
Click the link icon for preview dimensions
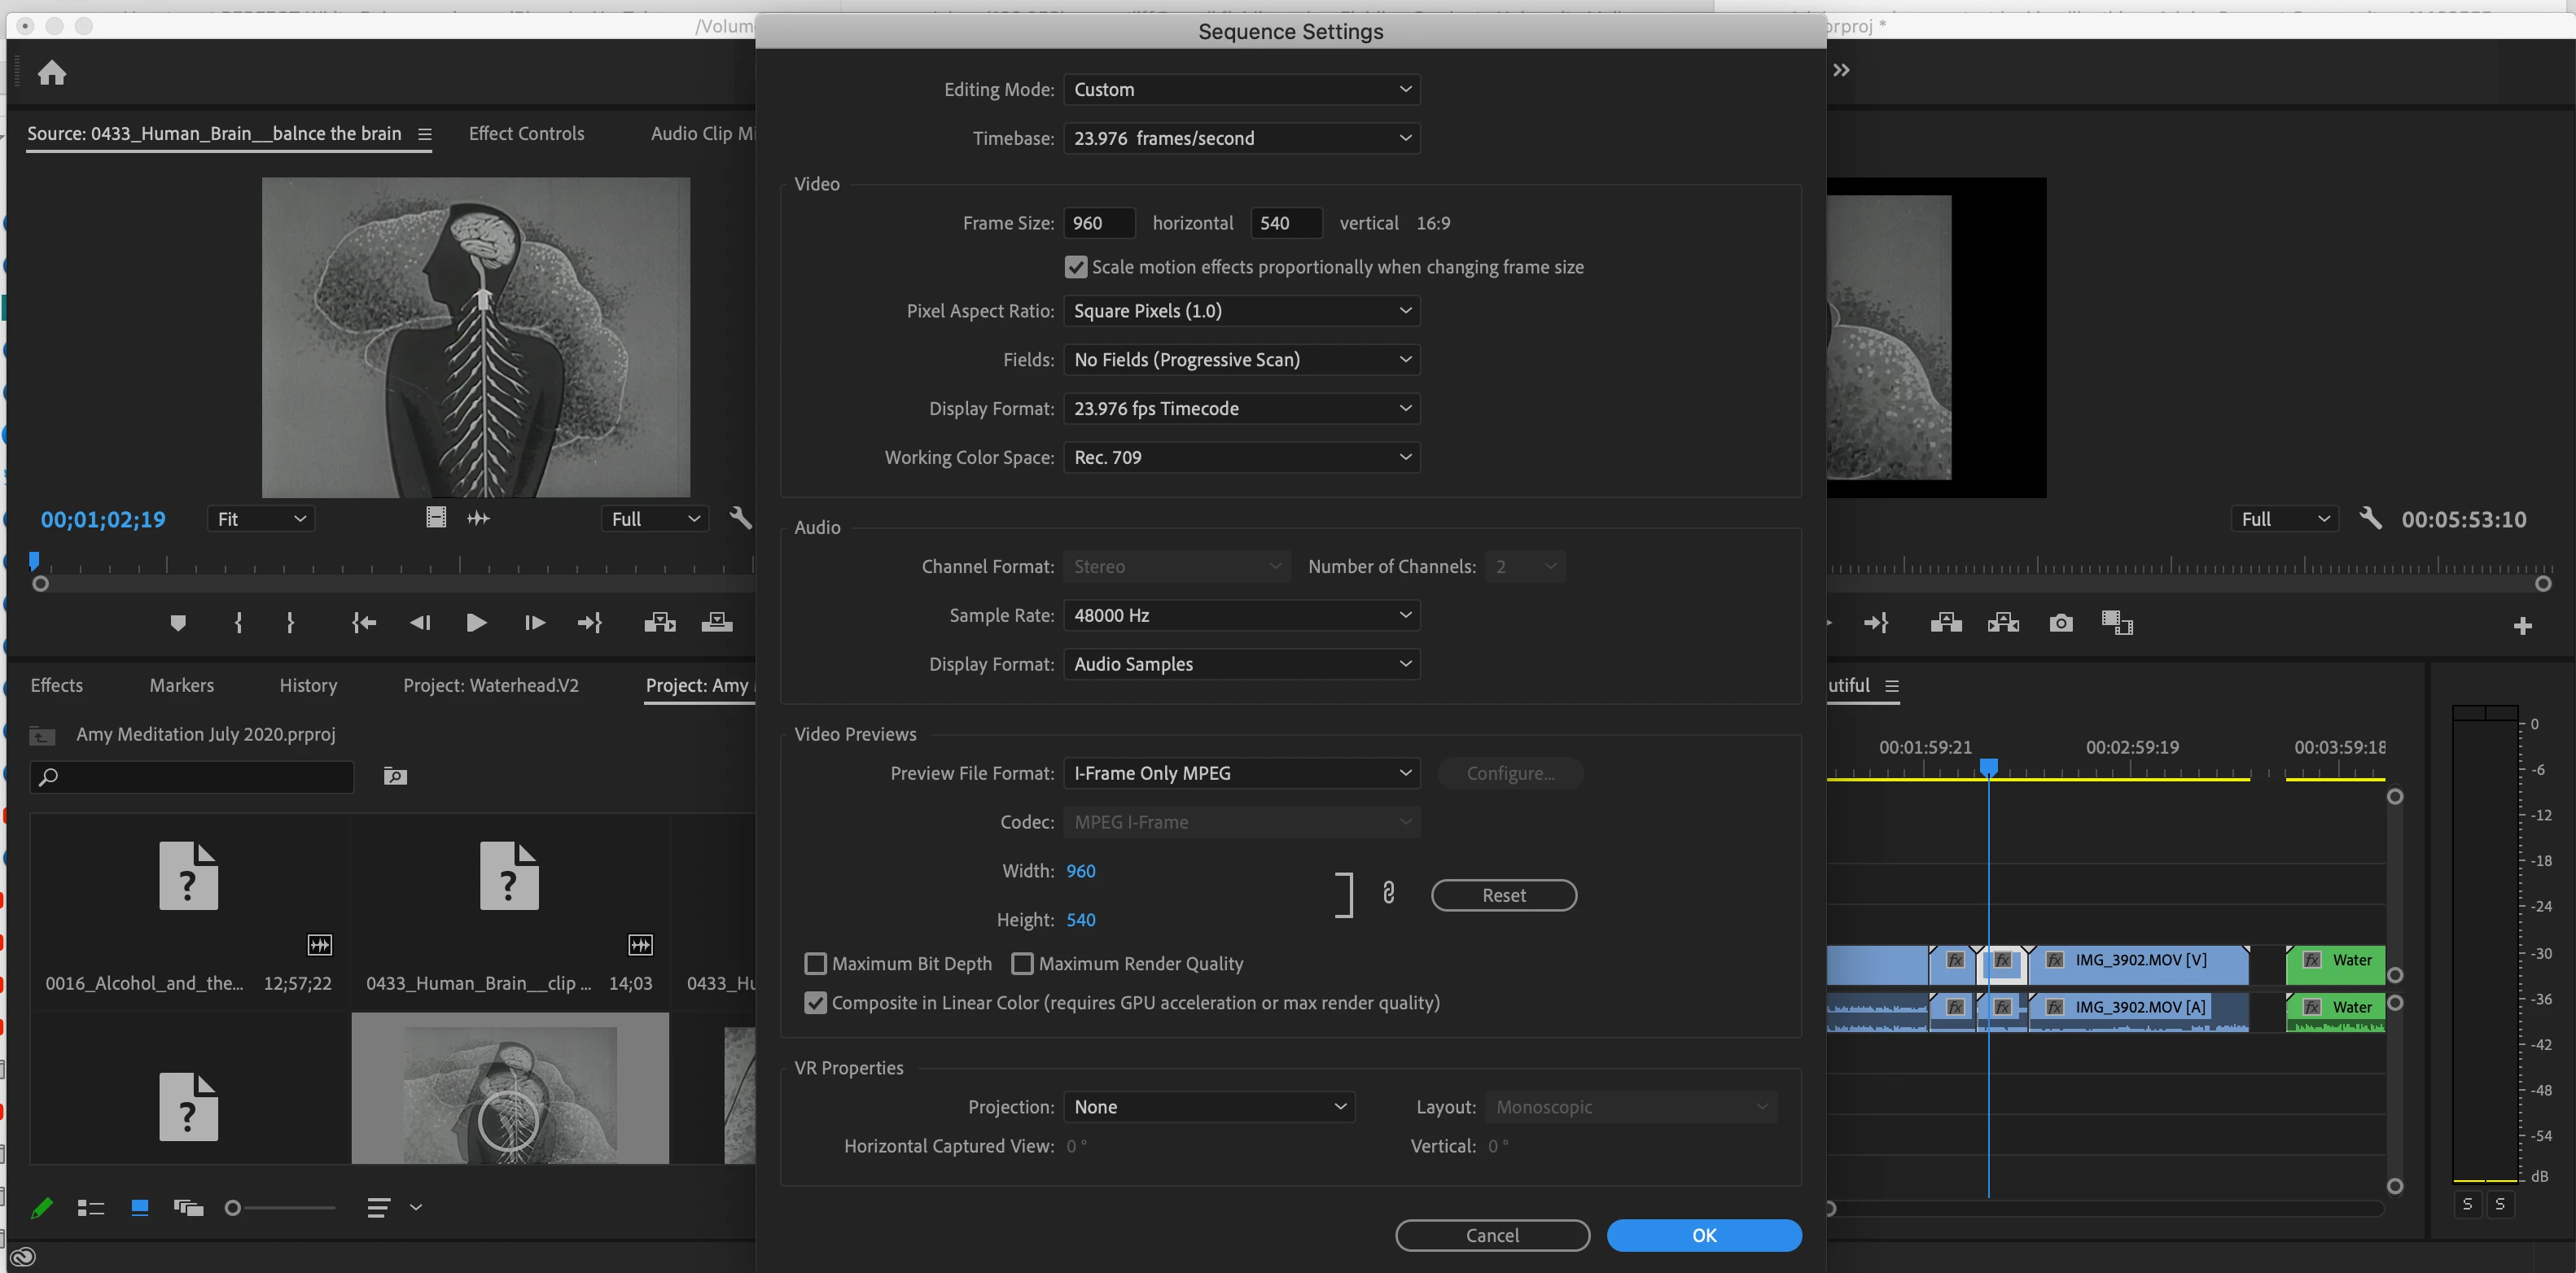pos(1388,893)
